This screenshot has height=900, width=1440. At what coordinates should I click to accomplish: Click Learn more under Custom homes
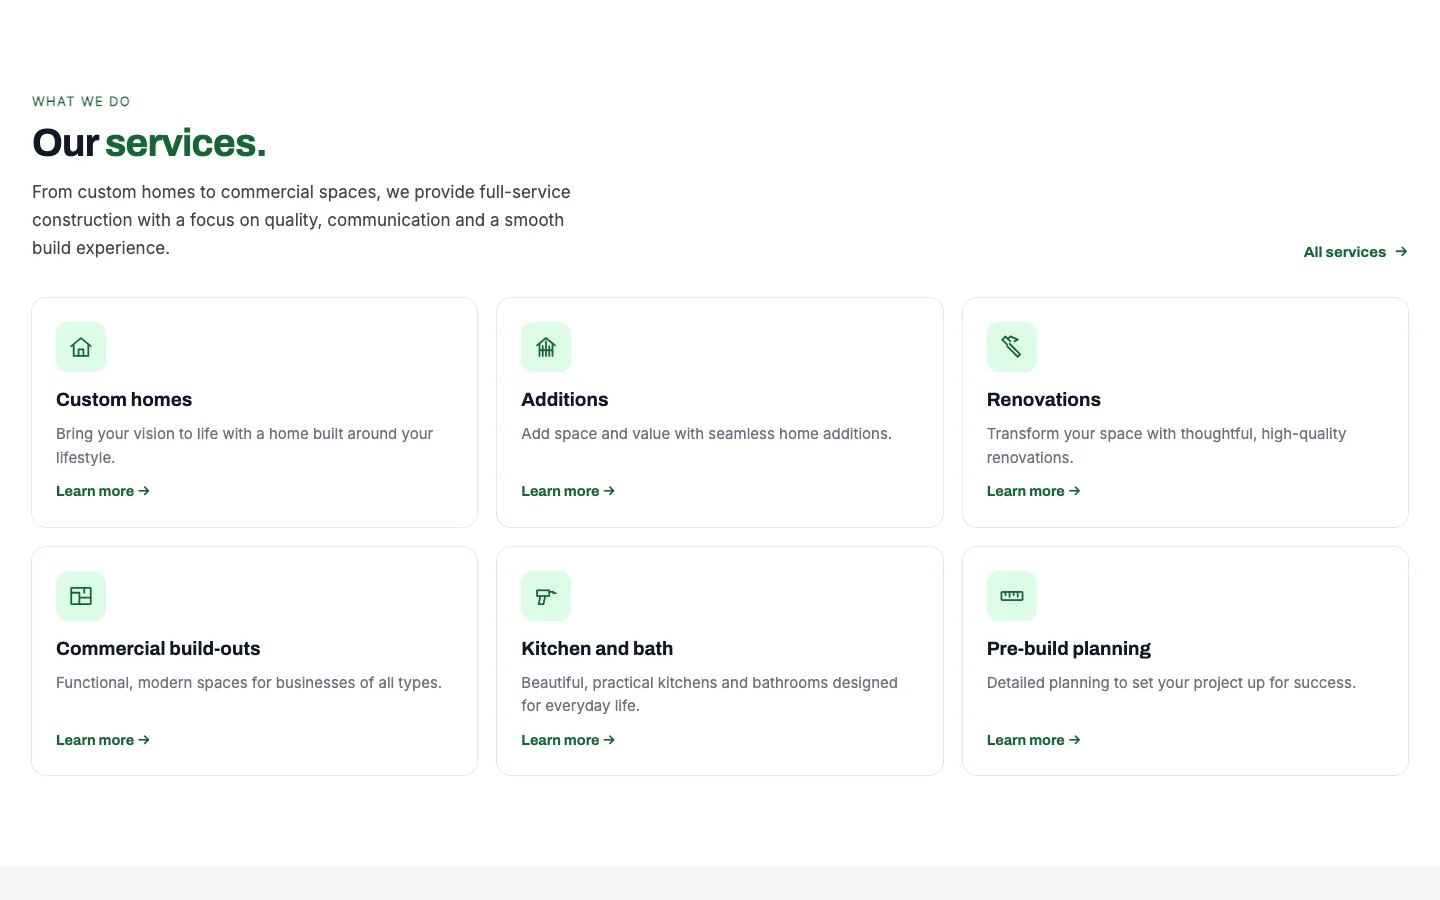(x=103, y=491)
